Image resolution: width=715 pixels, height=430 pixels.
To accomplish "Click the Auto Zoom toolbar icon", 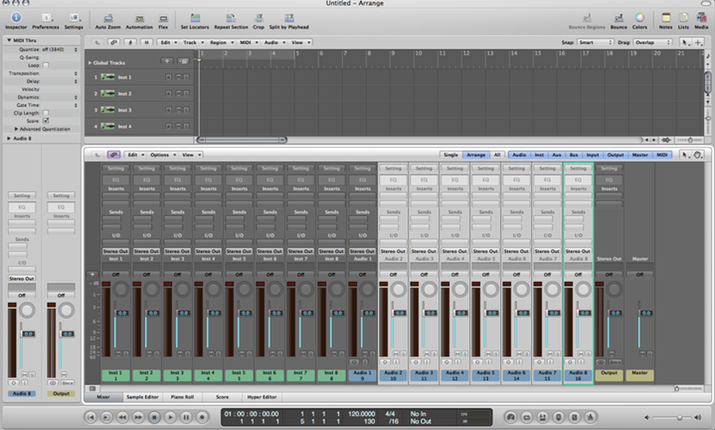I will coord(107,17).
